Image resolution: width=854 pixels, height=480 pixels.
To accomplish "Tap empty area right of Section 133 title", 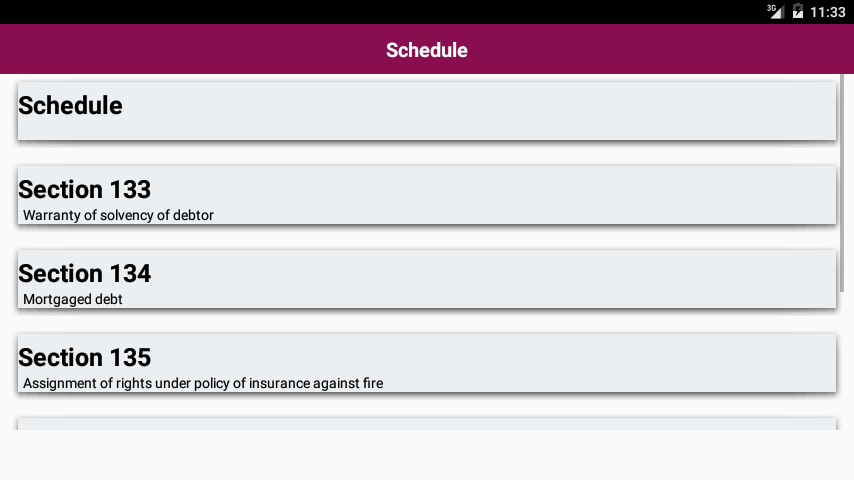I will [x=500, y=190].
